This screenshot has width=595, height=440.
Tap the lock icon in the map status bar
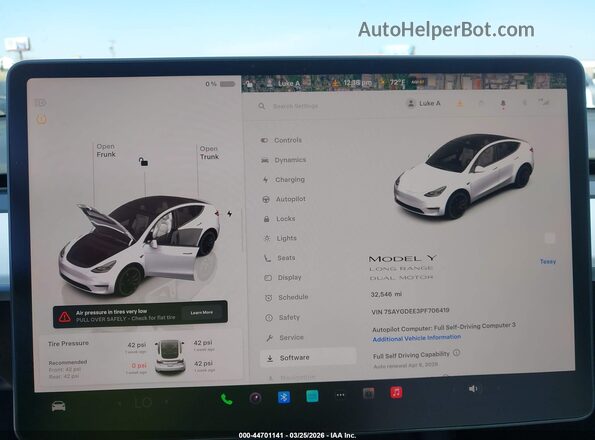(x=249, y=84)
